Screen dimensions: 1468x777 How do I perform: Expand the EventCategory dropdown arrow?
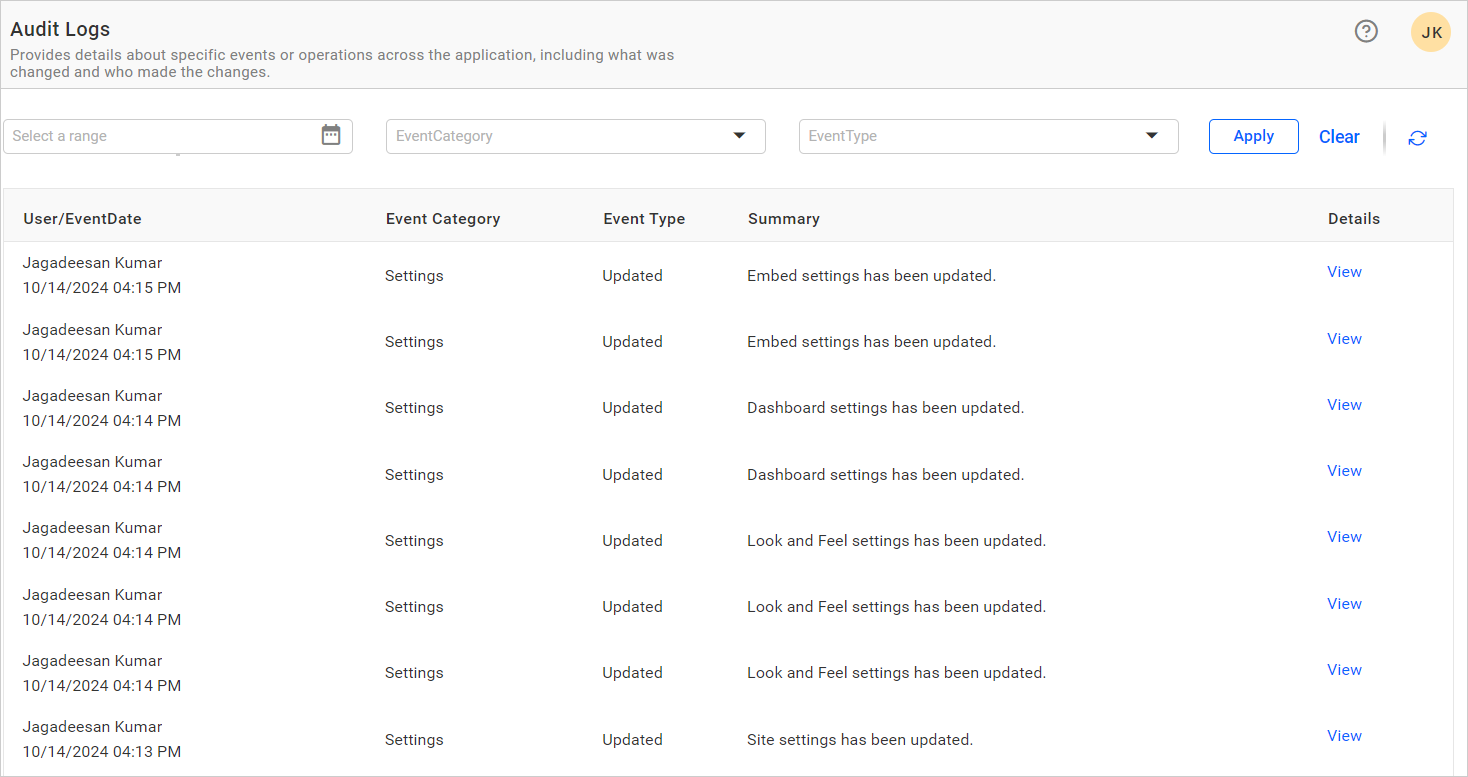pyautogui.click(x=739, y=136)
